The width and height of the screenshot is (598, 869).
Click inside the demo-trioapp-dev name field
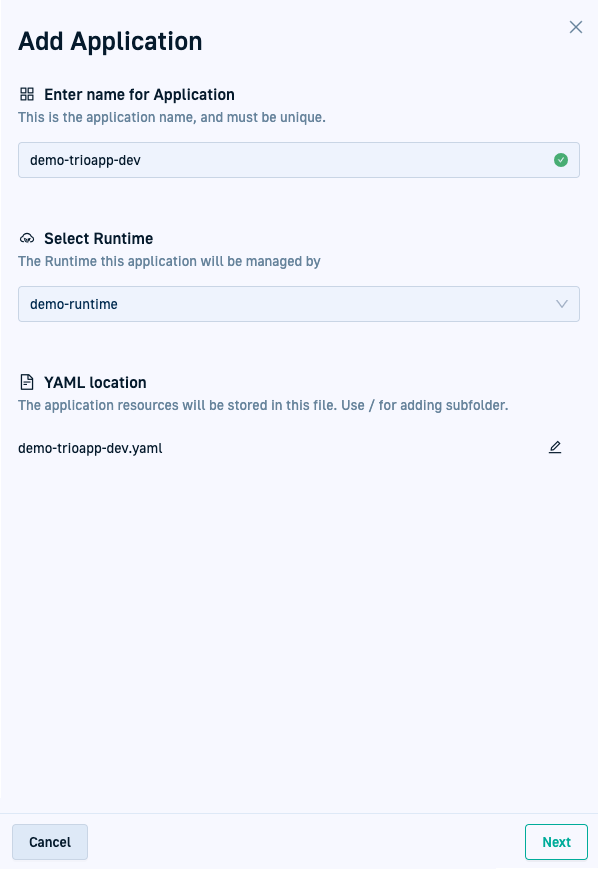pyautogui.click(x=299, y=160)
